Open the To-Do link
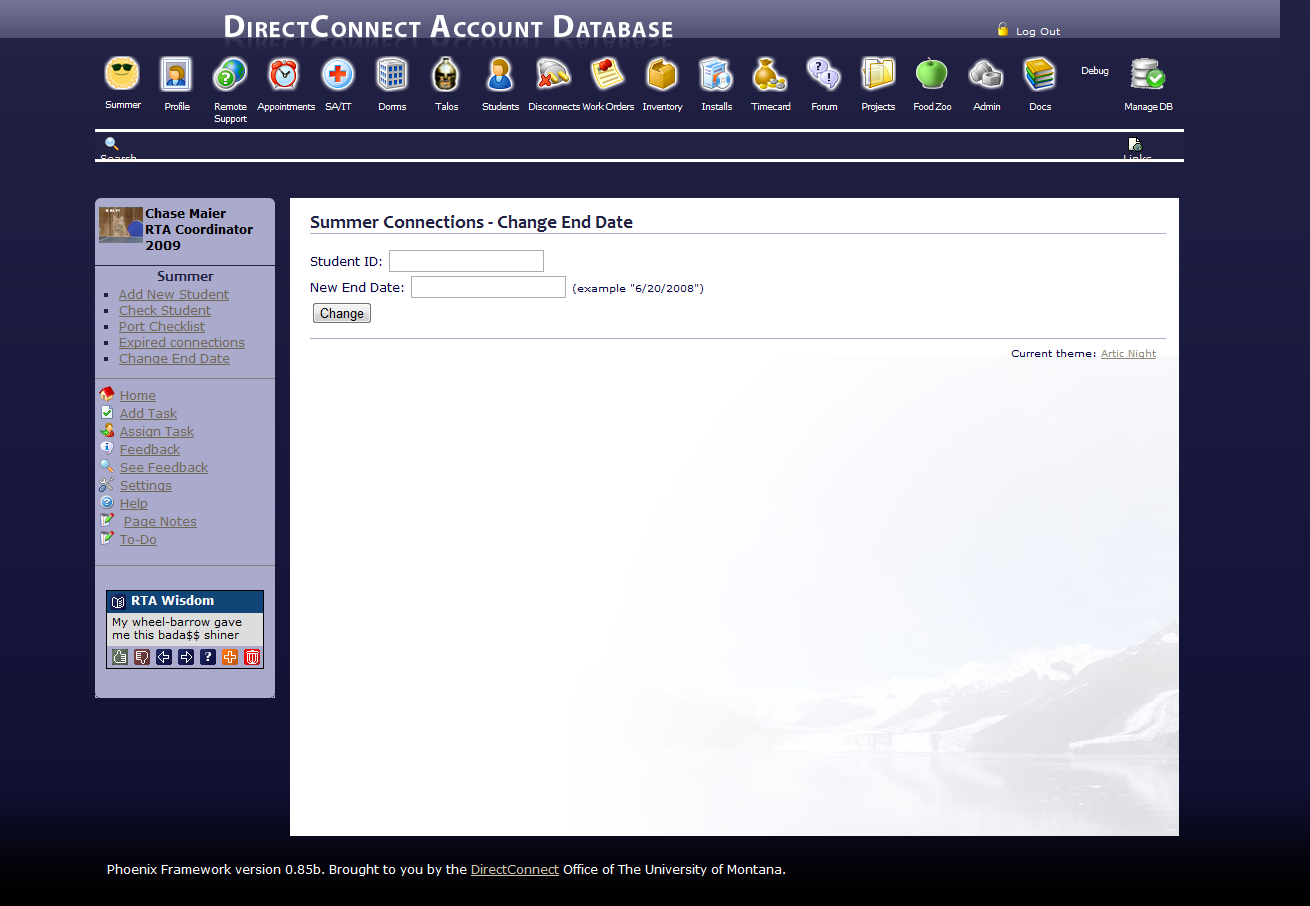The width and height of the screenshot is (1310, 906). point(138,539)
